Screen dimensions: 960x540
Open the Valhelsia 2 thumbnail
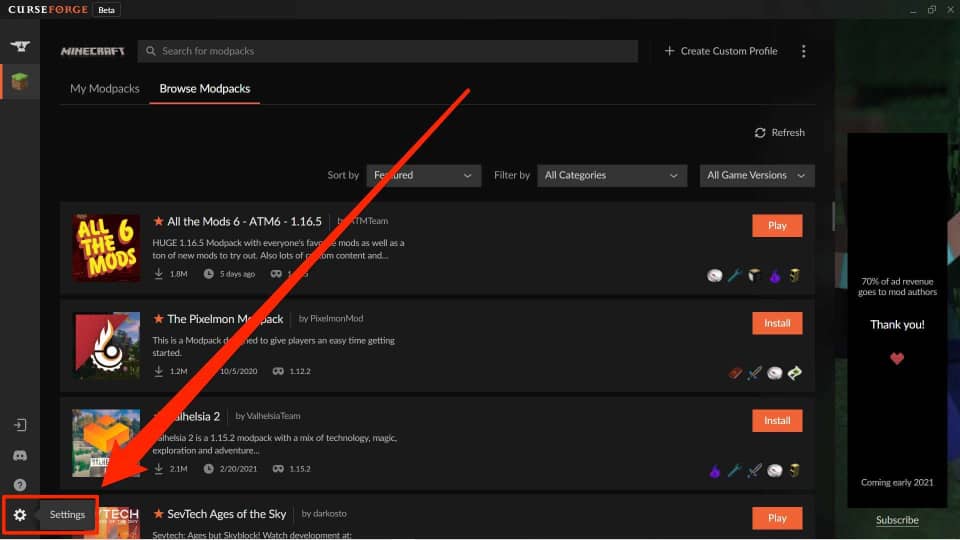[106, 443]
